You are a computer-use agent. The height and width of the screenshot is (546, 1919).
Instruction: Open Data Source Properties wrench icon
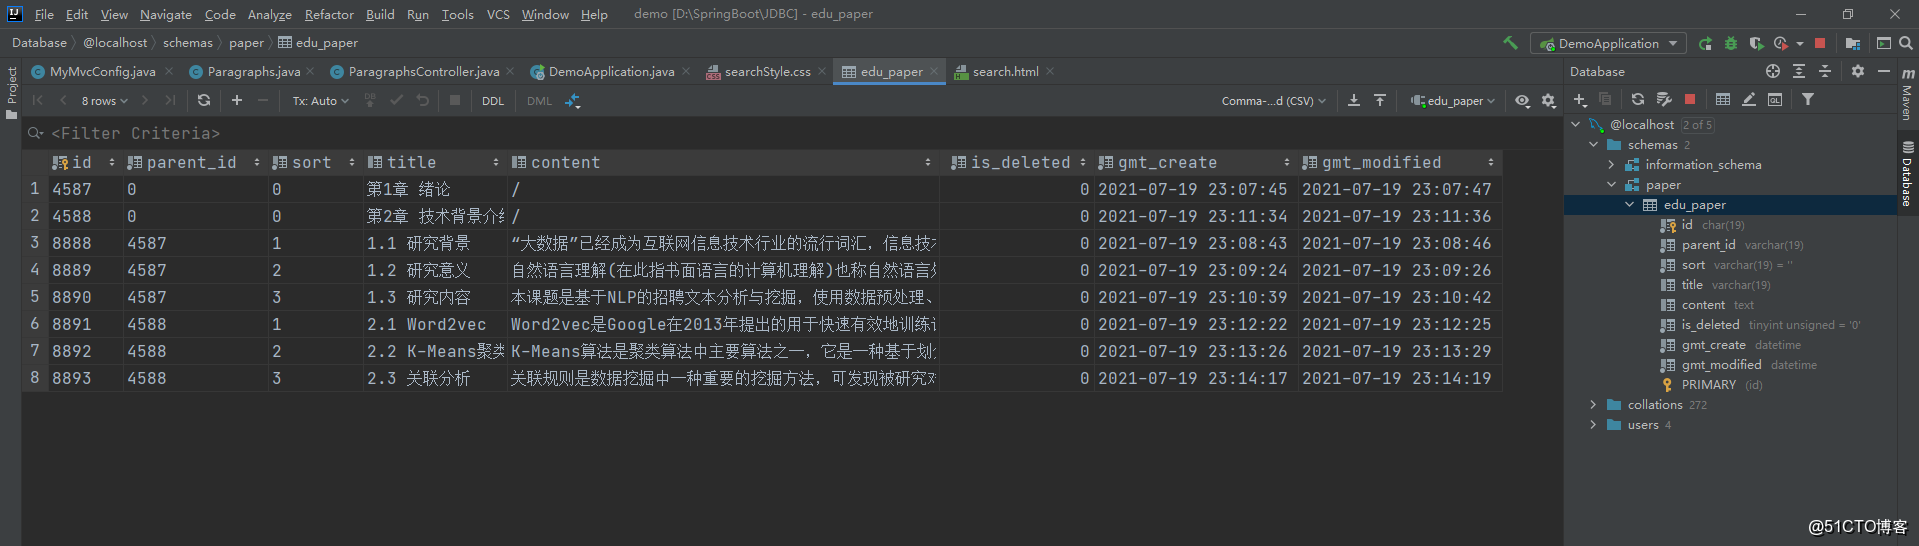pos(1664,99)
